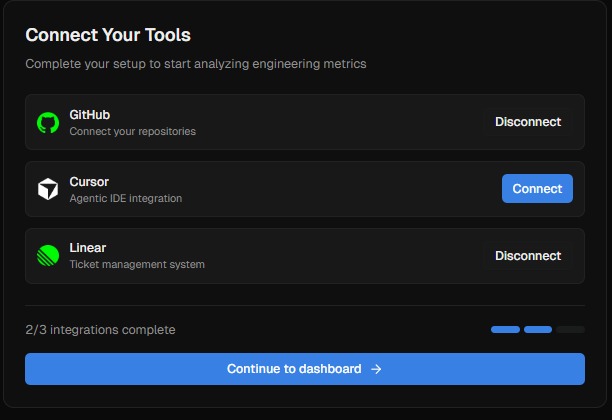Disconnect the GitHub integration

click(x=528, y=122)
